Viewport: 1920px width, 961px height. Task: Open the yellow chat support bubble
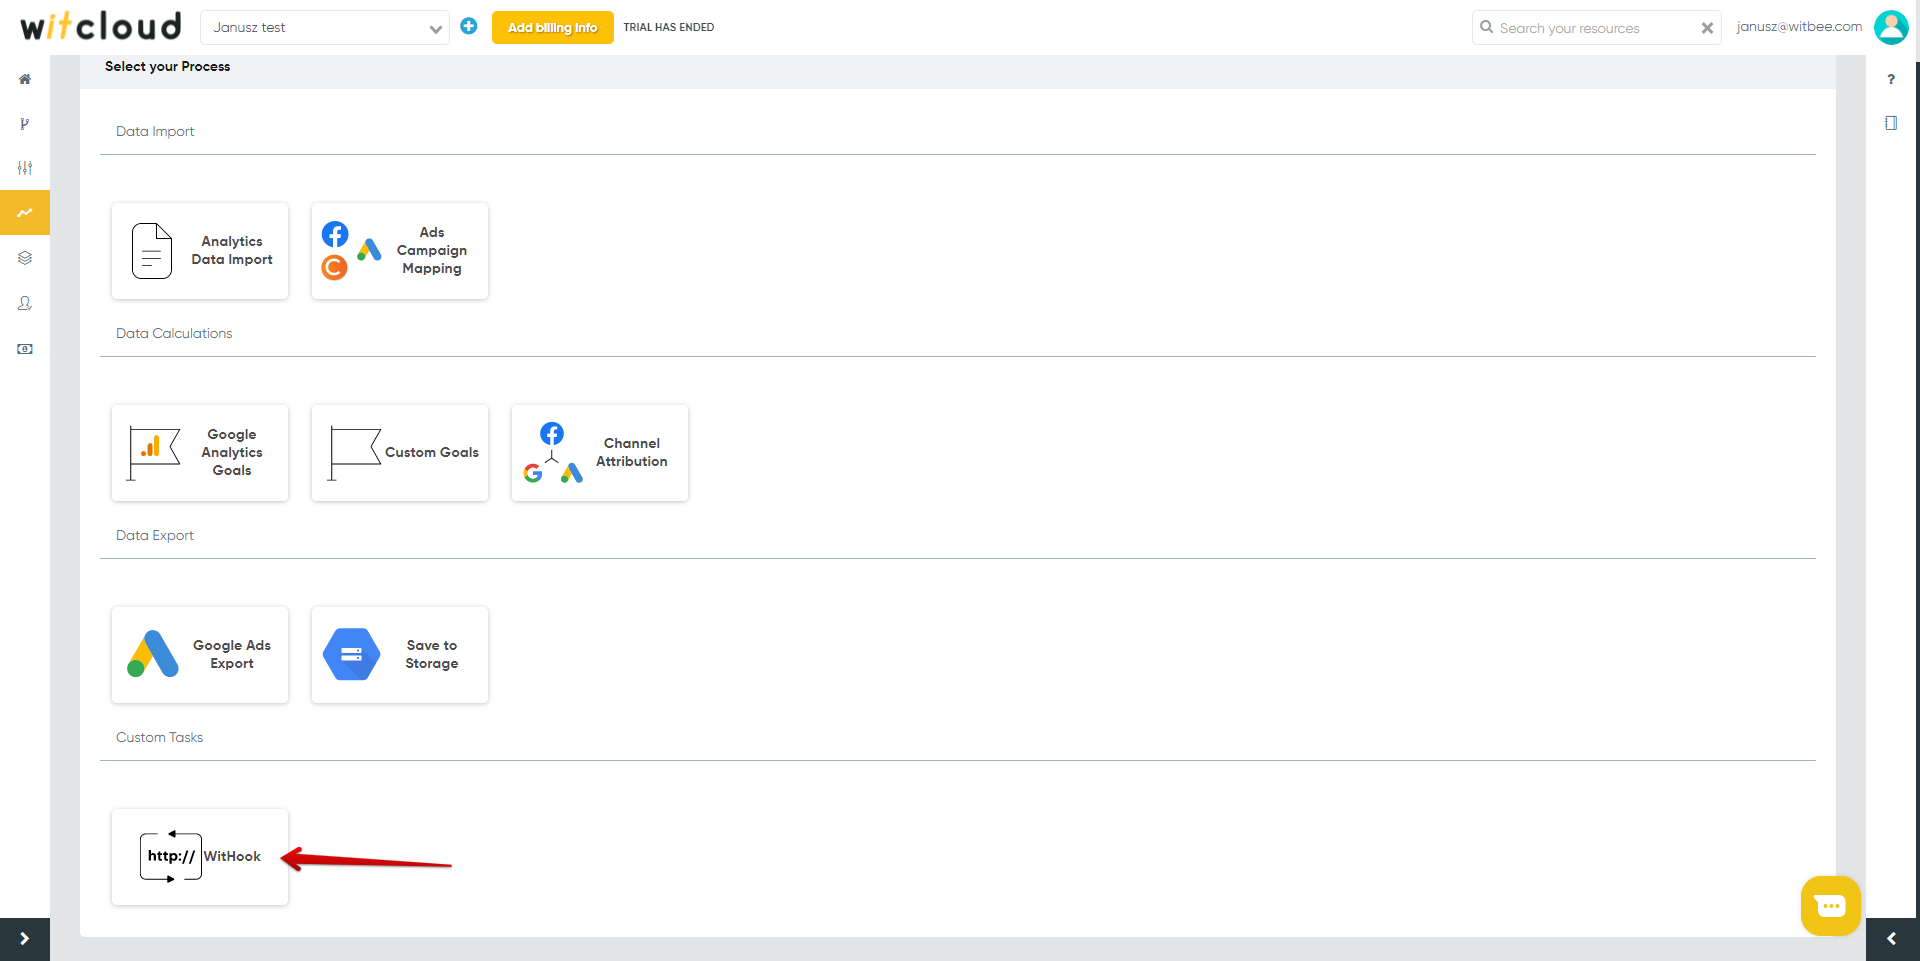pos(1830,906)
